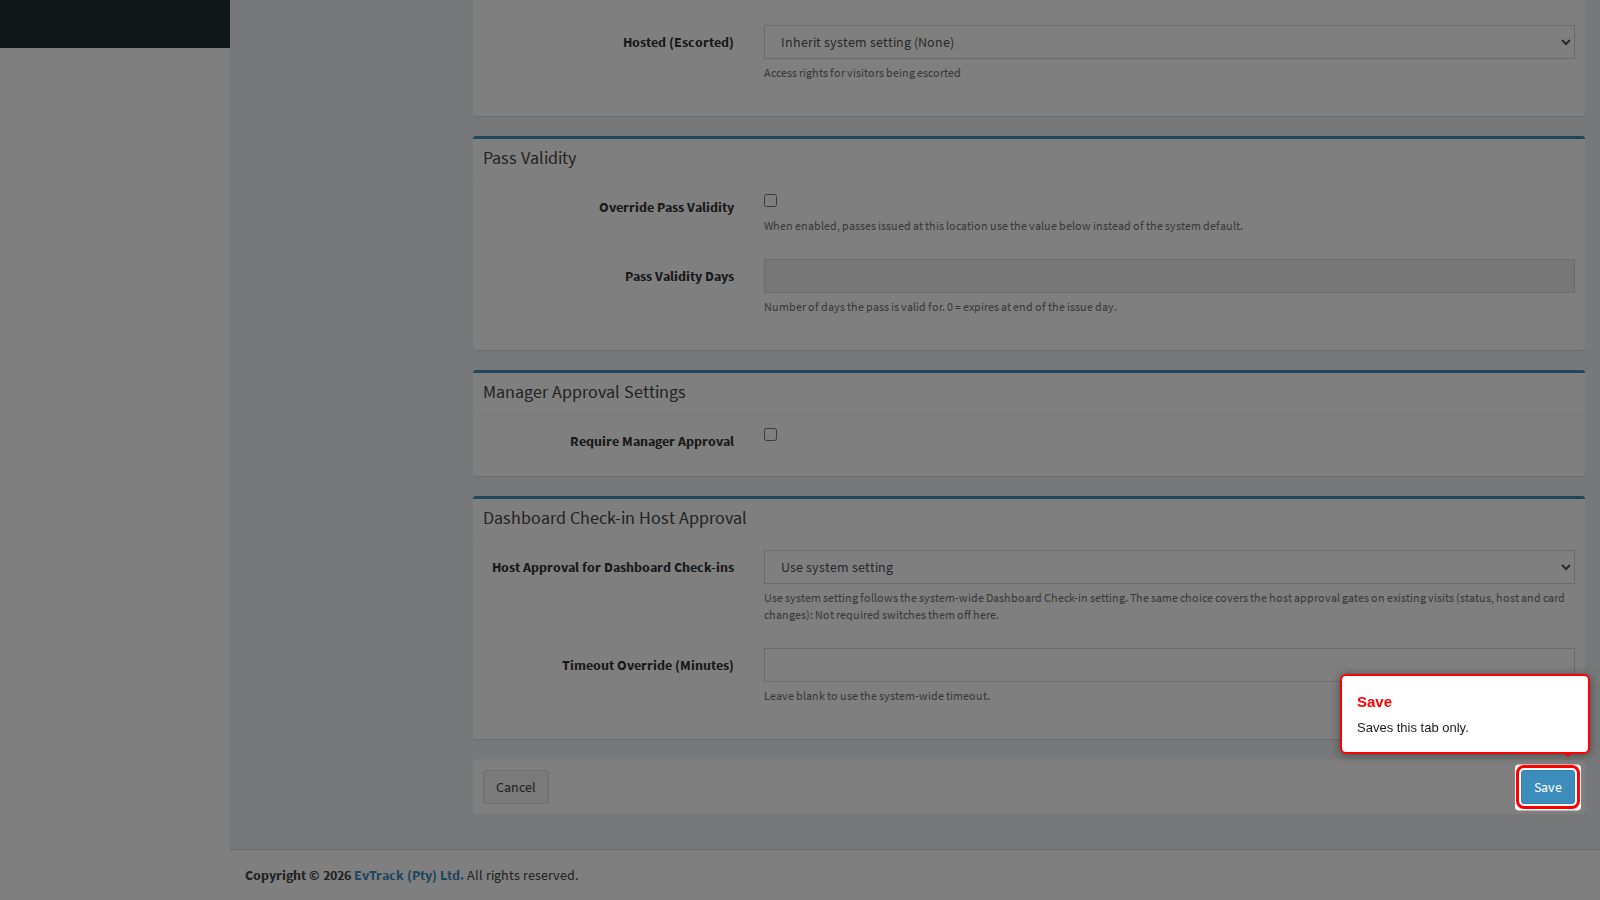Click the 'Saves this tab only.' tooltip text
The image size is (1600, 900).
1412,728
